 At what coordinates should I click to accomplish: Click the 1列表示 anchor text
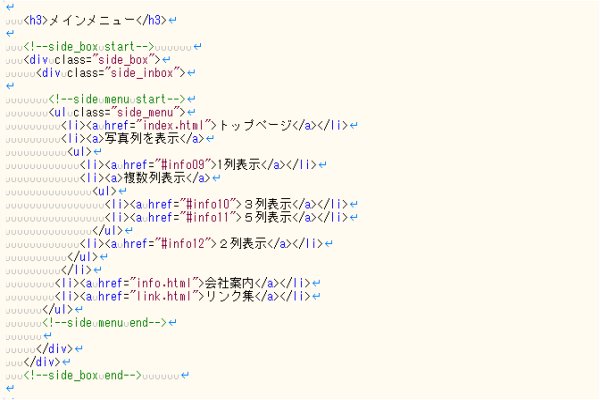(x=244, y=164)
